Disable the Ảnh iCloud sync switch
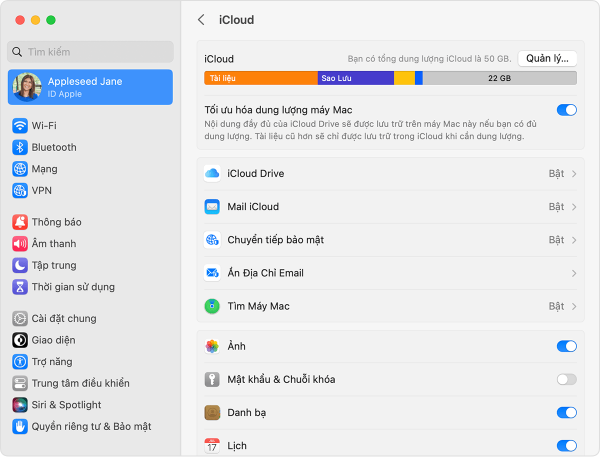 (x=567, y=346)
